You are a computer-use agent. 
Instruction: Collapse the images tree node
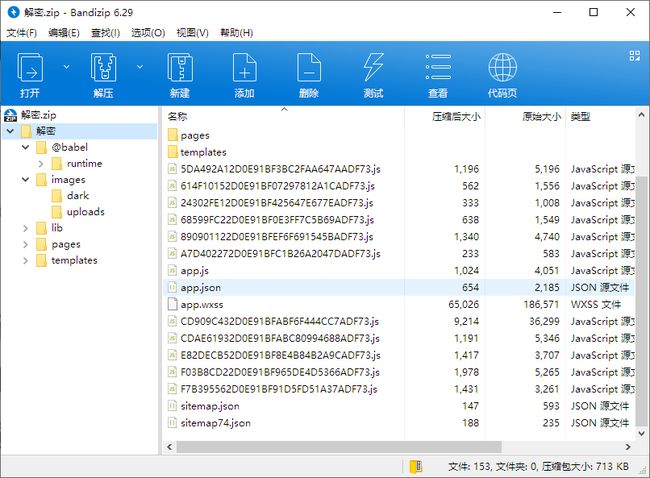(25, 180)
